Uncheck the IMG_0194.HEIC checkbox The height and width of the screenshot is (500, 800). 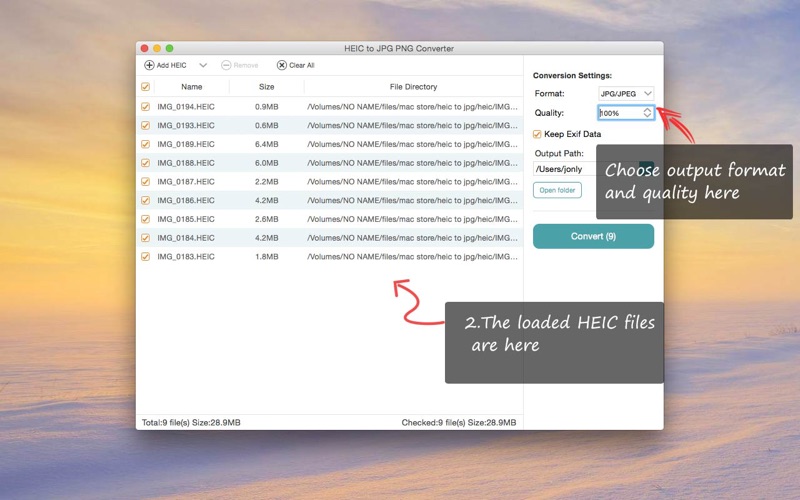pyautogui.click(x=145, y=107)
